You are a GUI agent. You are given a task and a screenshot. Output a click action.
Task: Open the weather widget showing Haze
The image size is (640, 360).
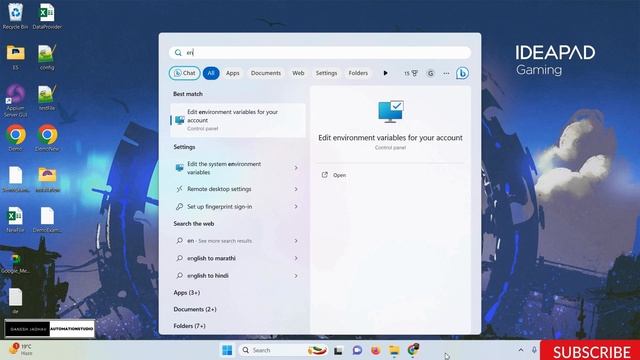coord(21,349)
